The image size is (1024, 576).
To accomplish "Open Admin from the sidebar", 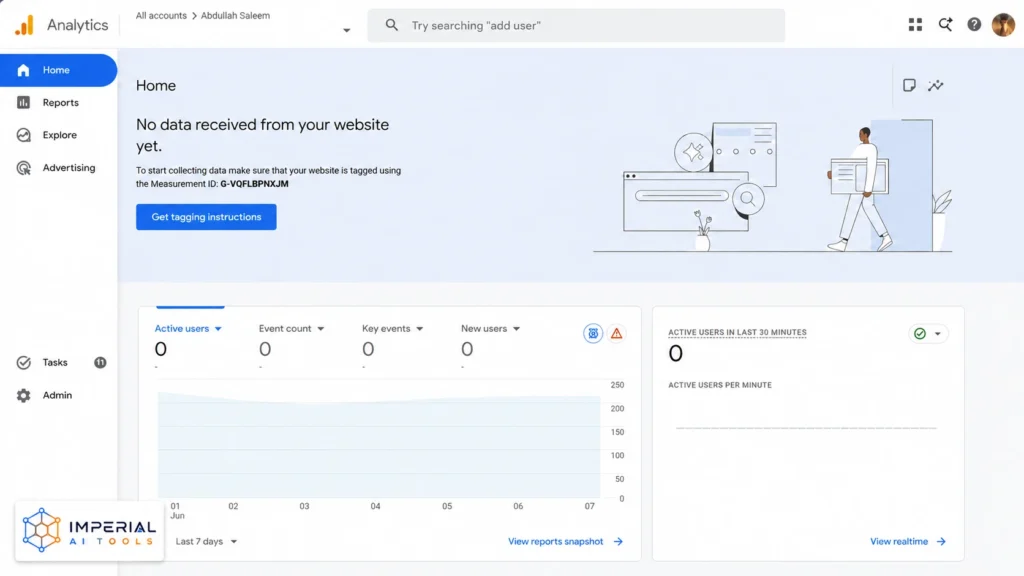I will point(59,395).
